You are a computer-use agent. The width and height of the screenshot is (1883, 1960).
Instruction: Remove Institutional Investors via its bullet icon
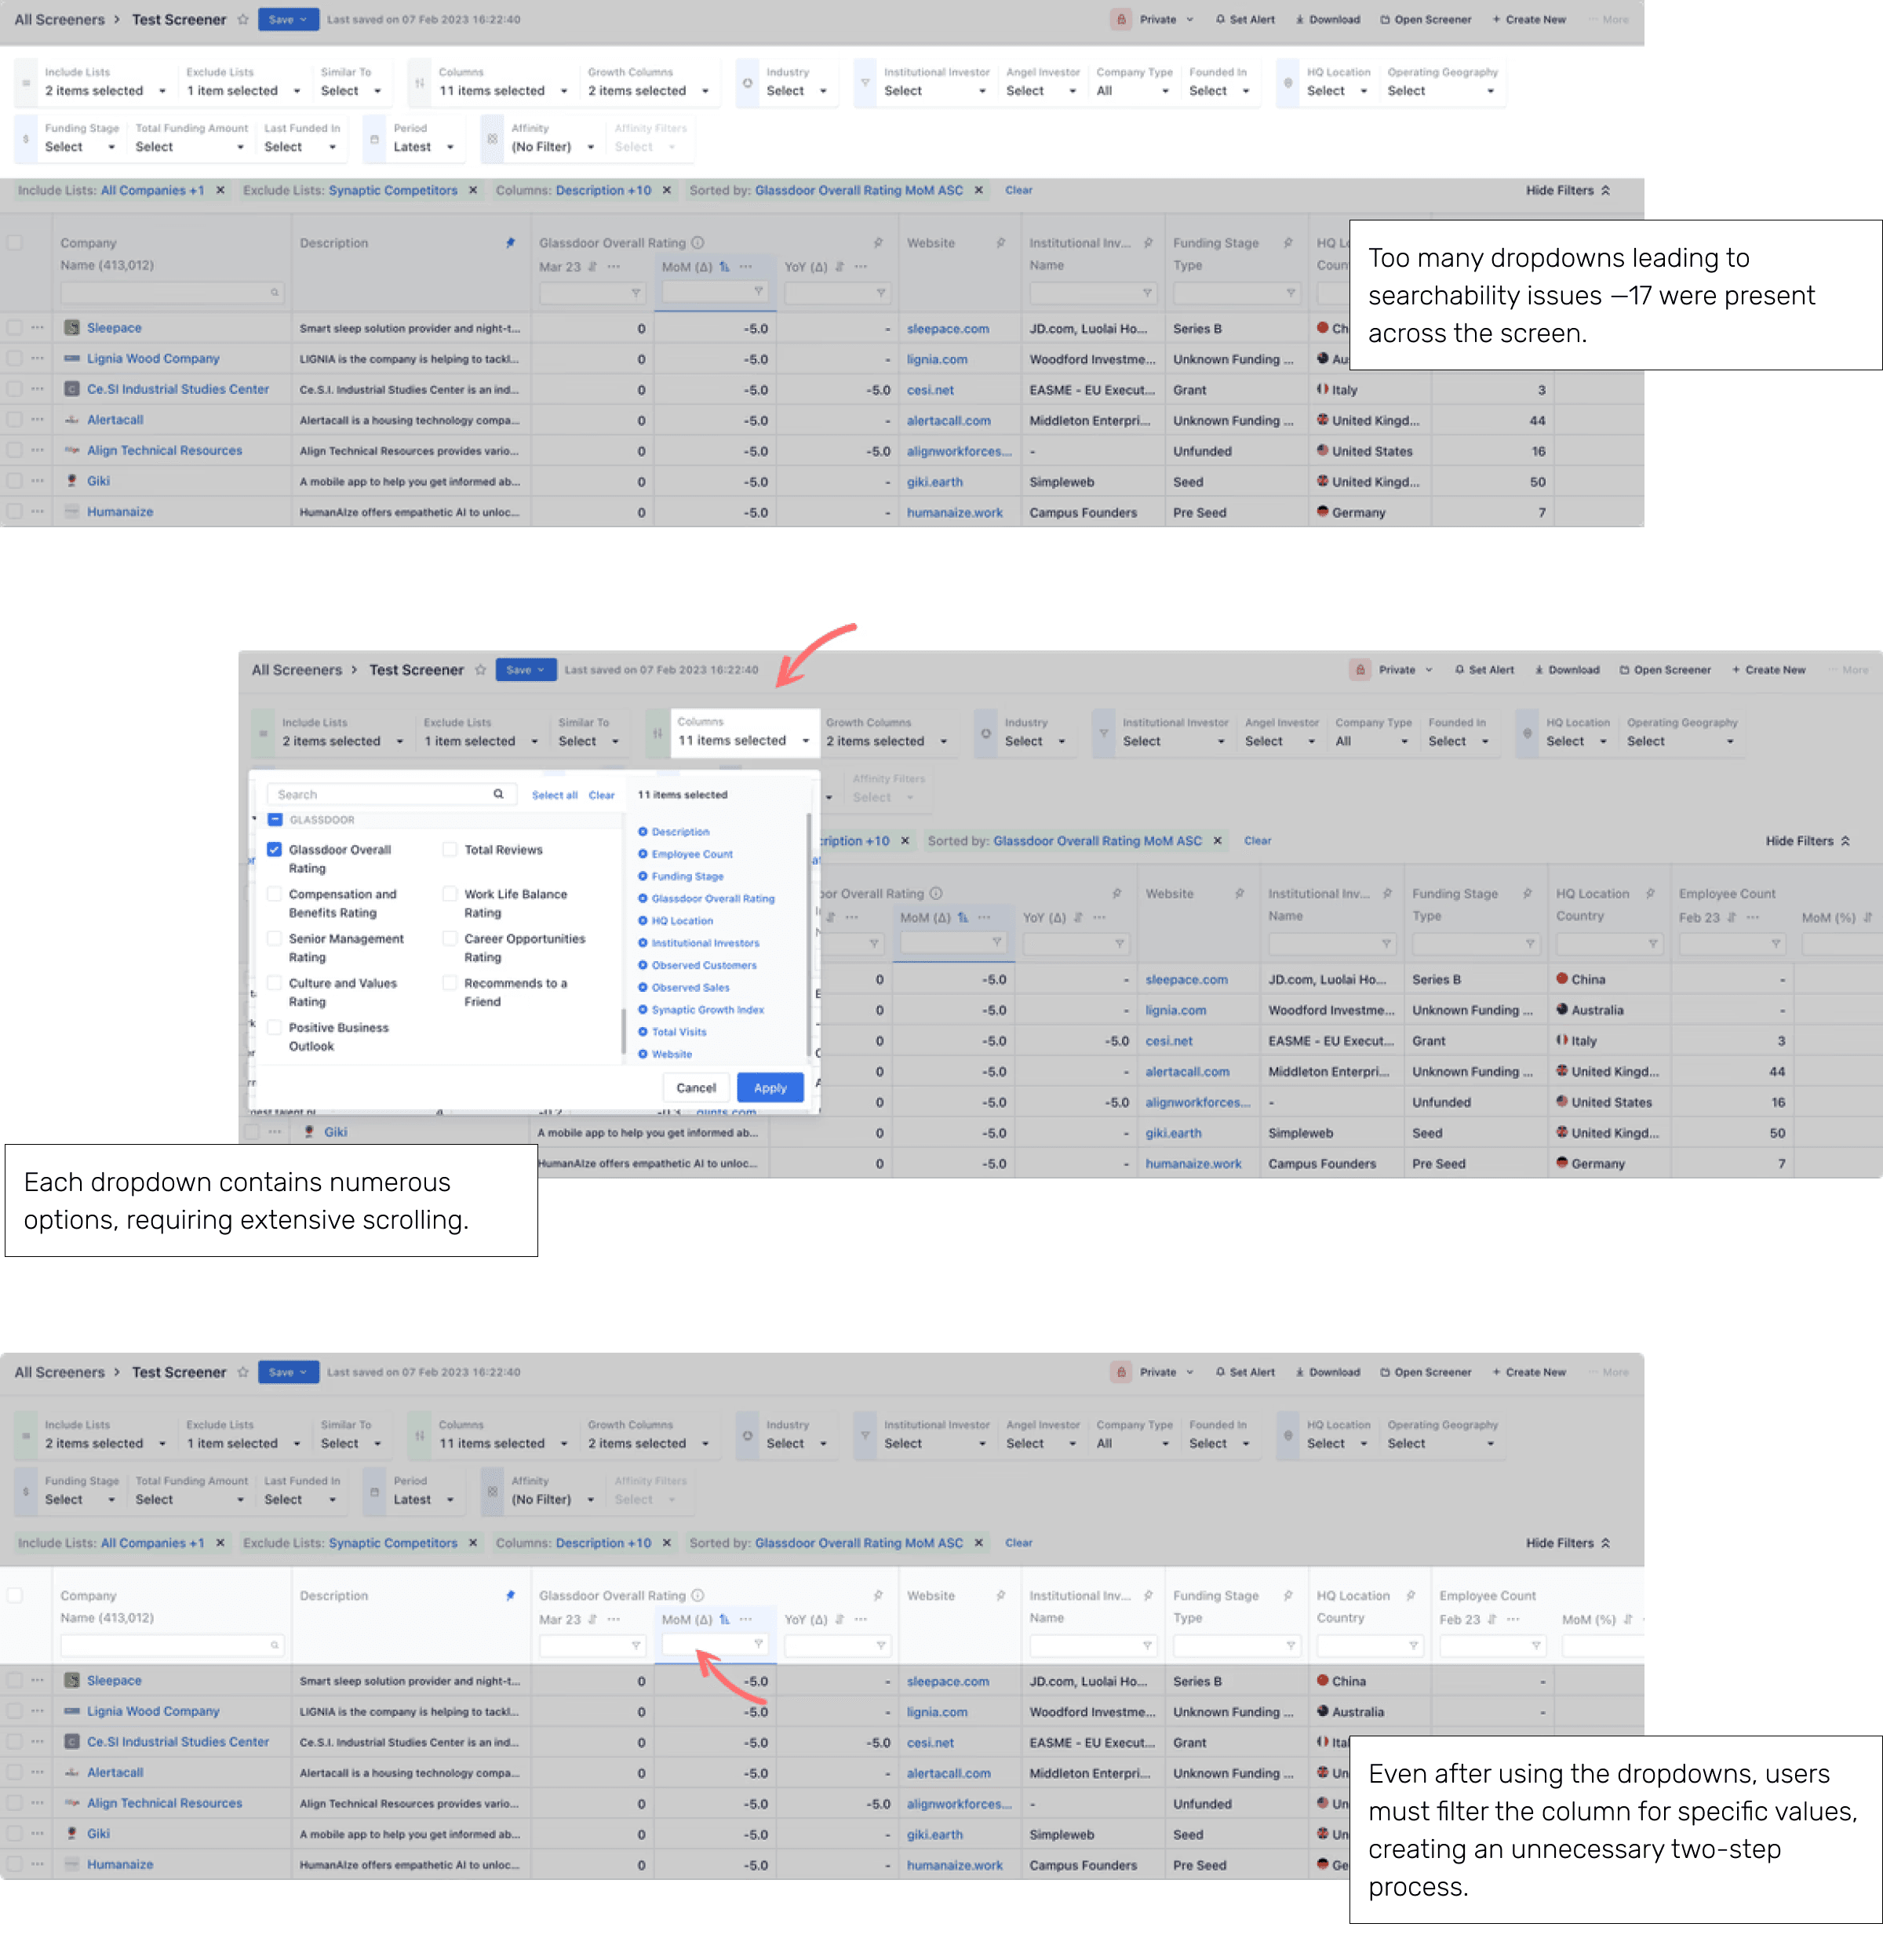[643, 943]
